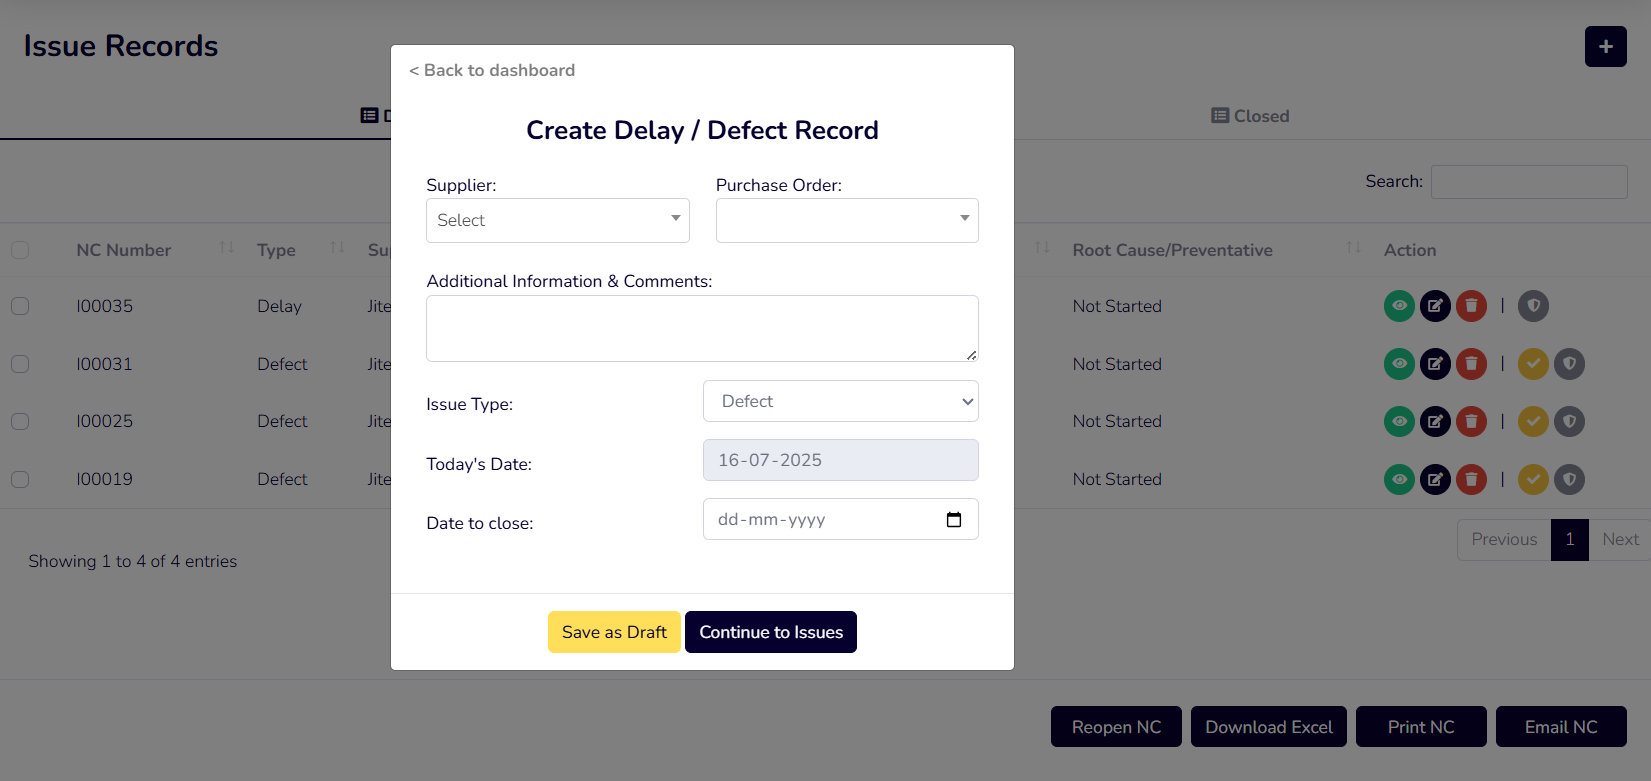Click the Search input field
Image resolution: width=1651 pixels, height=781 pixels.
tap(1529, 182)
